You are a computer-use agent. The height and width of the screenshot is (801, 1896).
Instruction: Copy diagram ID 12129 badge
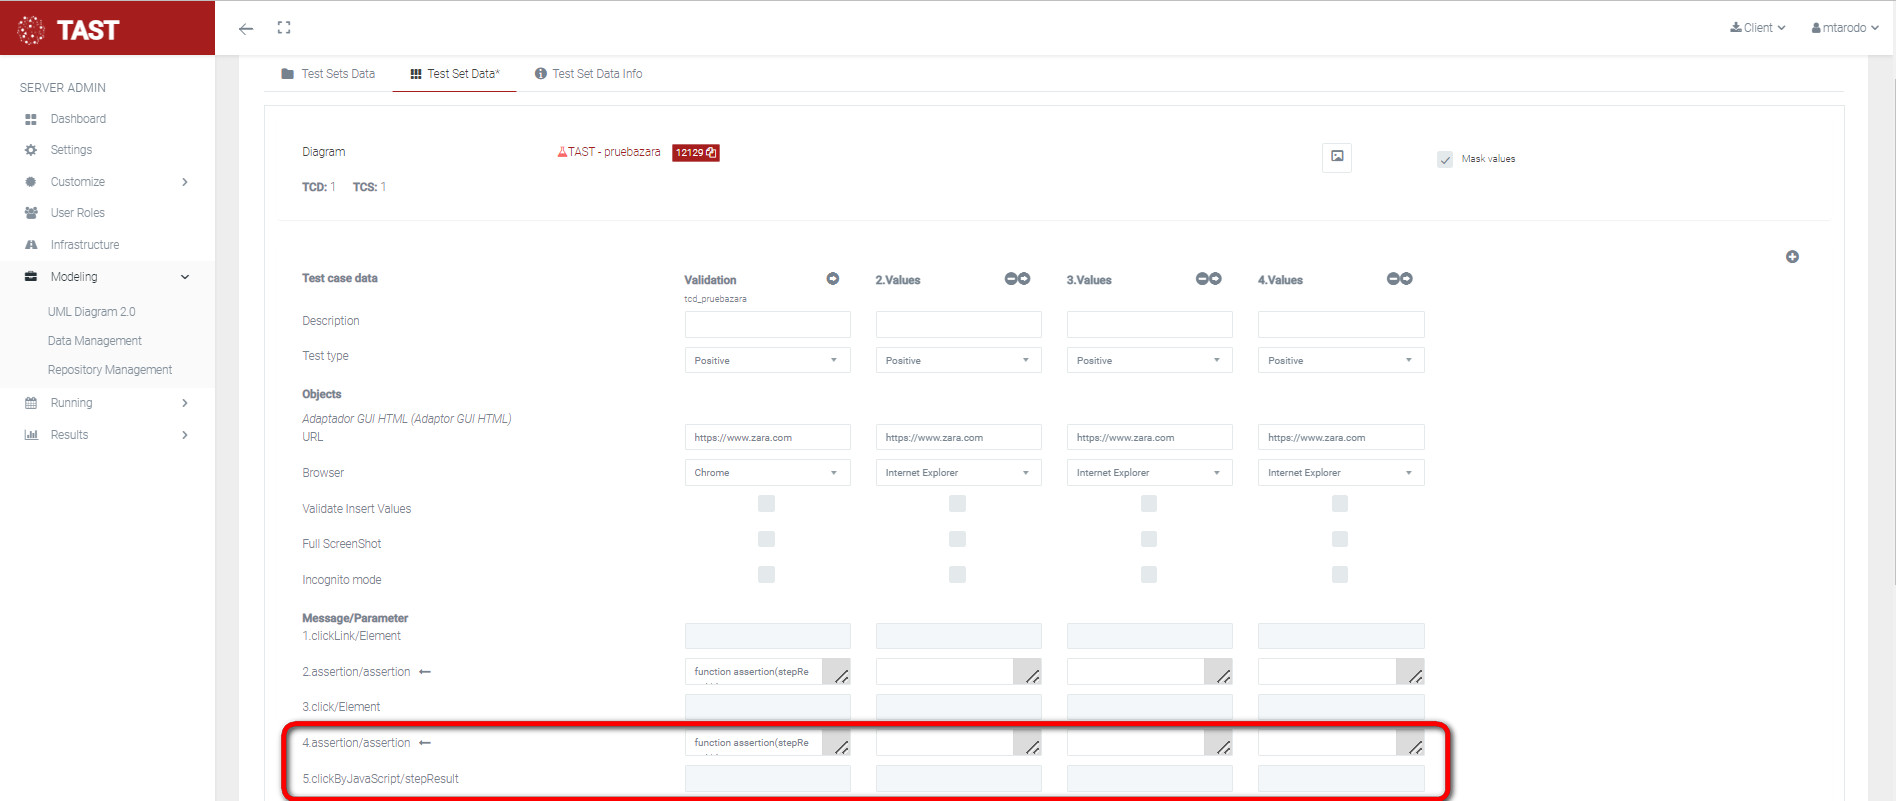tap(696, 153)
